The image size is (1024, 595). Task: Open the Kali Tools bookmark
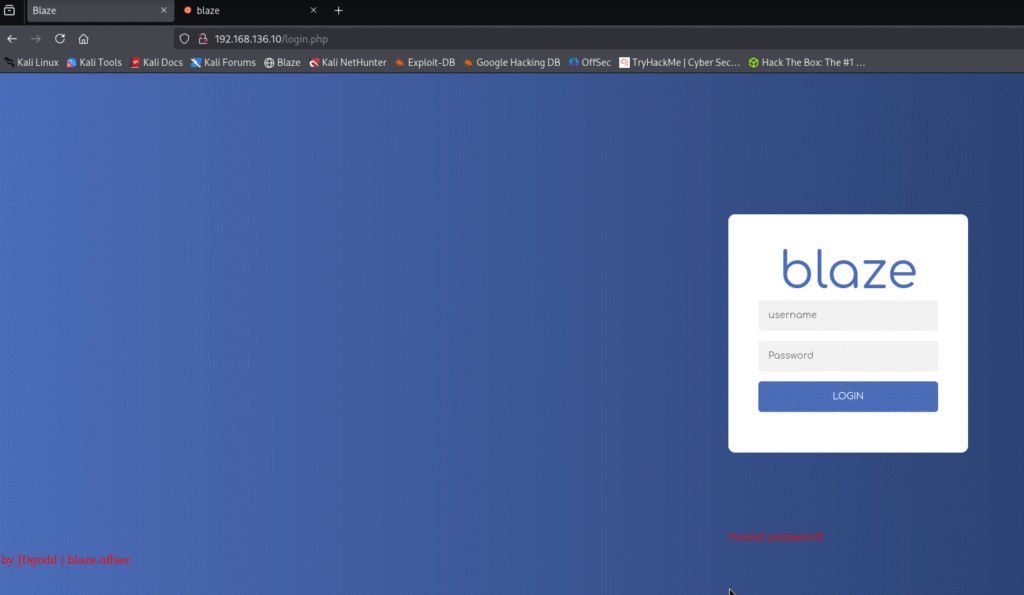tap(94, 62)
